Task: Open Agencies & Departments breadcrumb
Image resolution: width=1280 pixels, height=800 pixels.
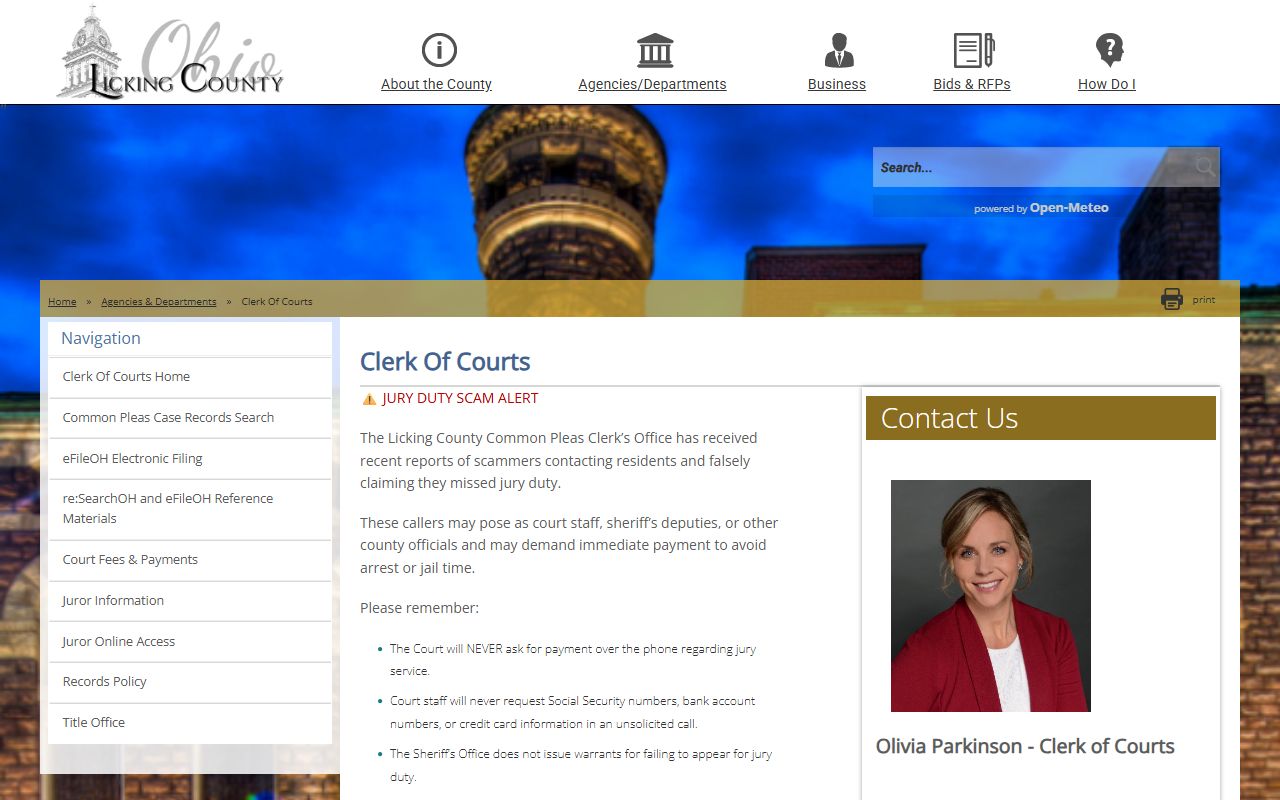Action: tap(159, 301)
